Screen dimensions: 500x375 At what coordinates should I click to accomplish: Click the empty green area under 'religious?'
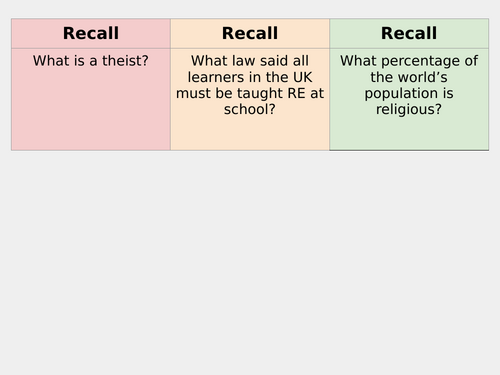[409, 135]
